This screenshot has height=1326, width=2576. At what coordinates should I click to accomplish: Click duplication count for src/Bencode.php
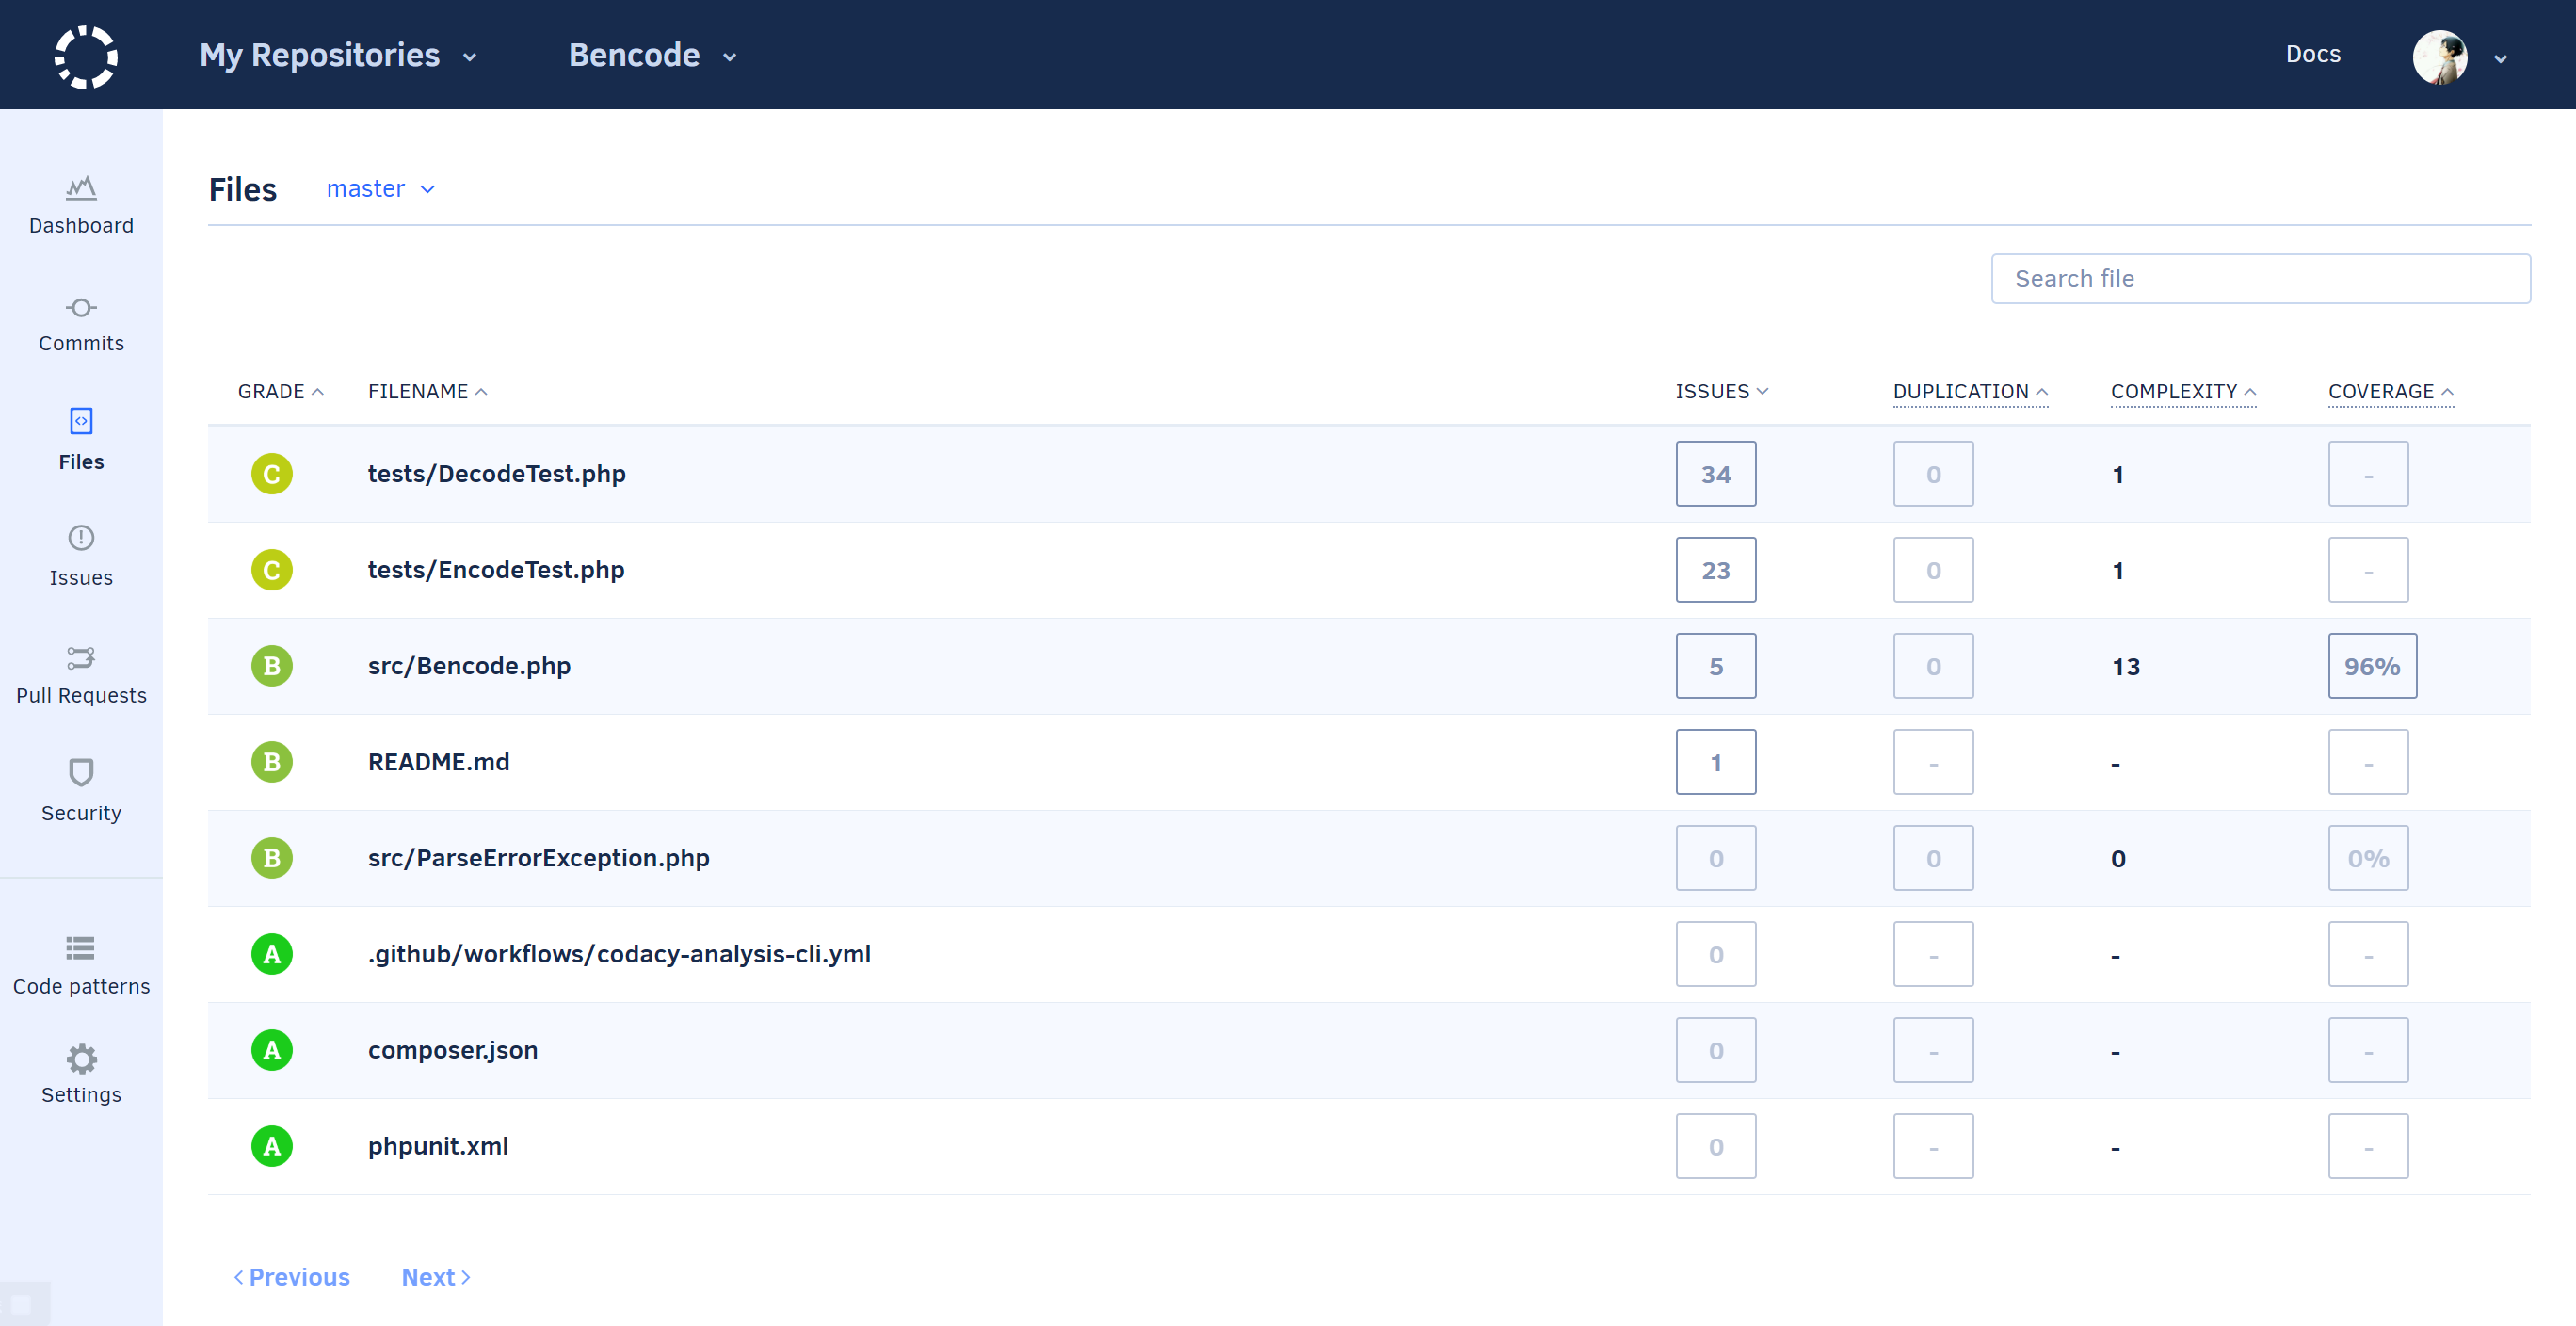pyautogui.click(x=1933, y=666)
